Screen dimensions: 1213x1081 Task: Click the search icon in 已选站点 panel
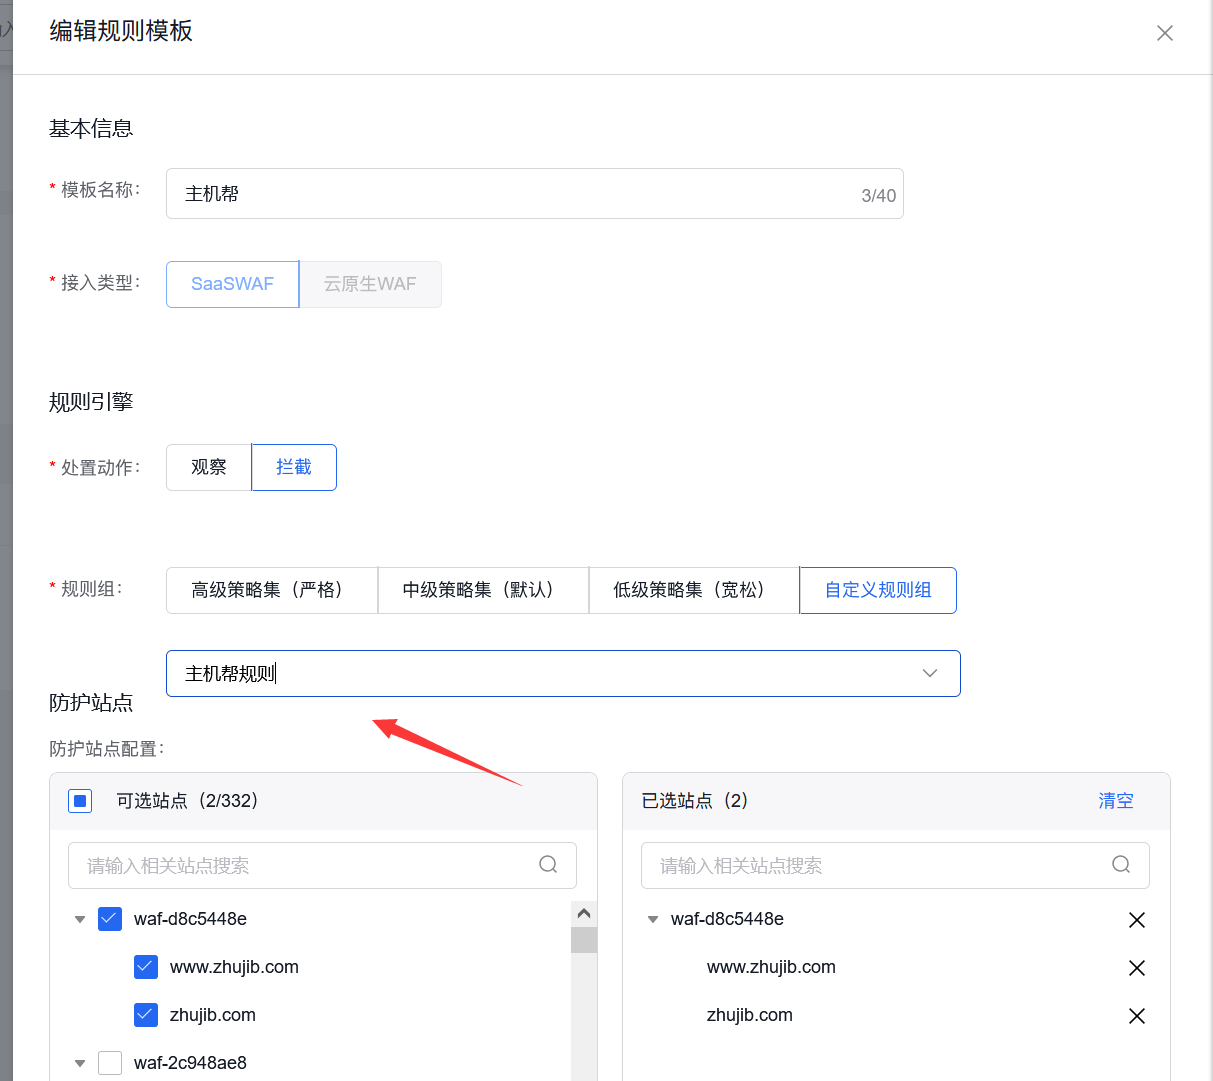(x=1120, y=864)
